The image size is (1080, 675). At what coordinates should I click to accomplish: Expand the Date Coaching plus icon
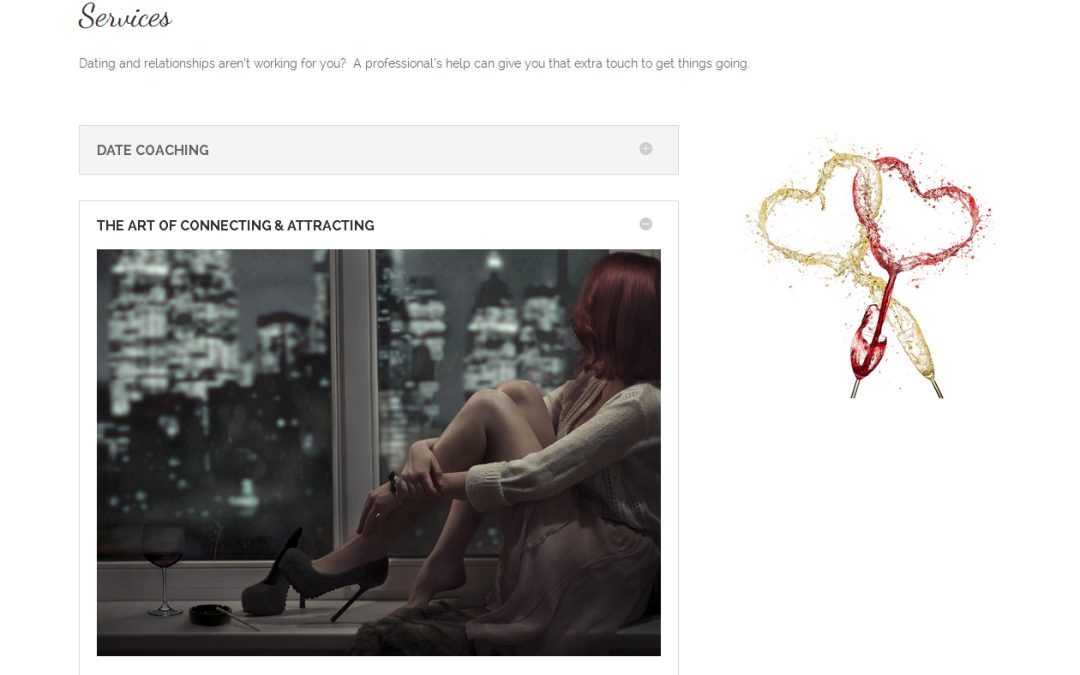(645, 149)
